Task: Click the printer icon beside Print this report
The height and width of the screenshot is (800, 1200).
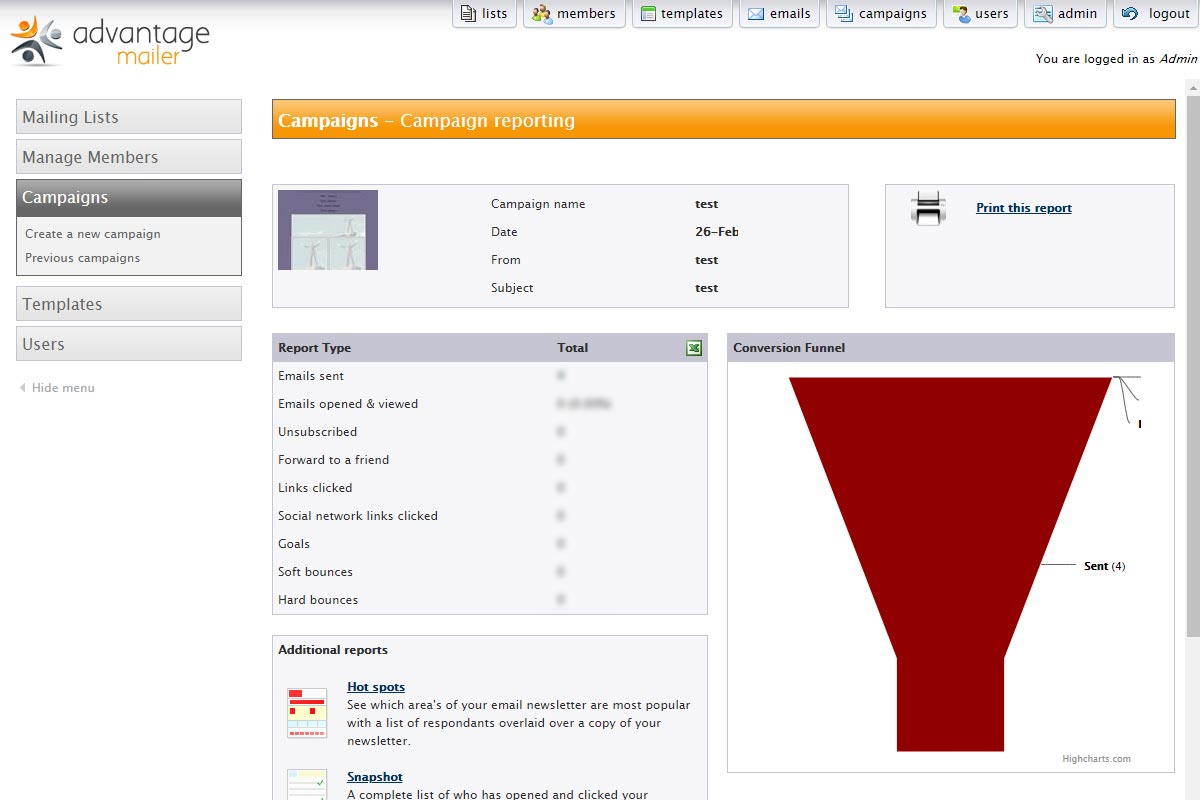Action: pos(928,209)
